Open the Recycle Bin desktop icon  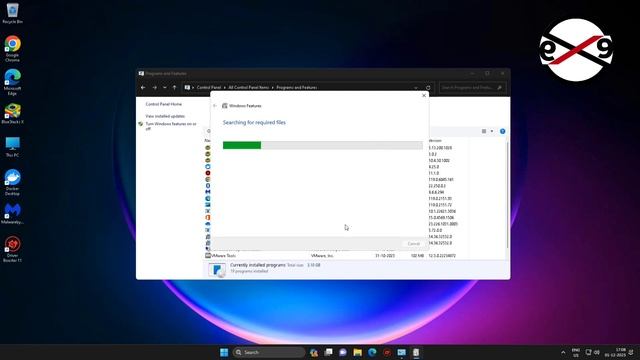[12, 12]
